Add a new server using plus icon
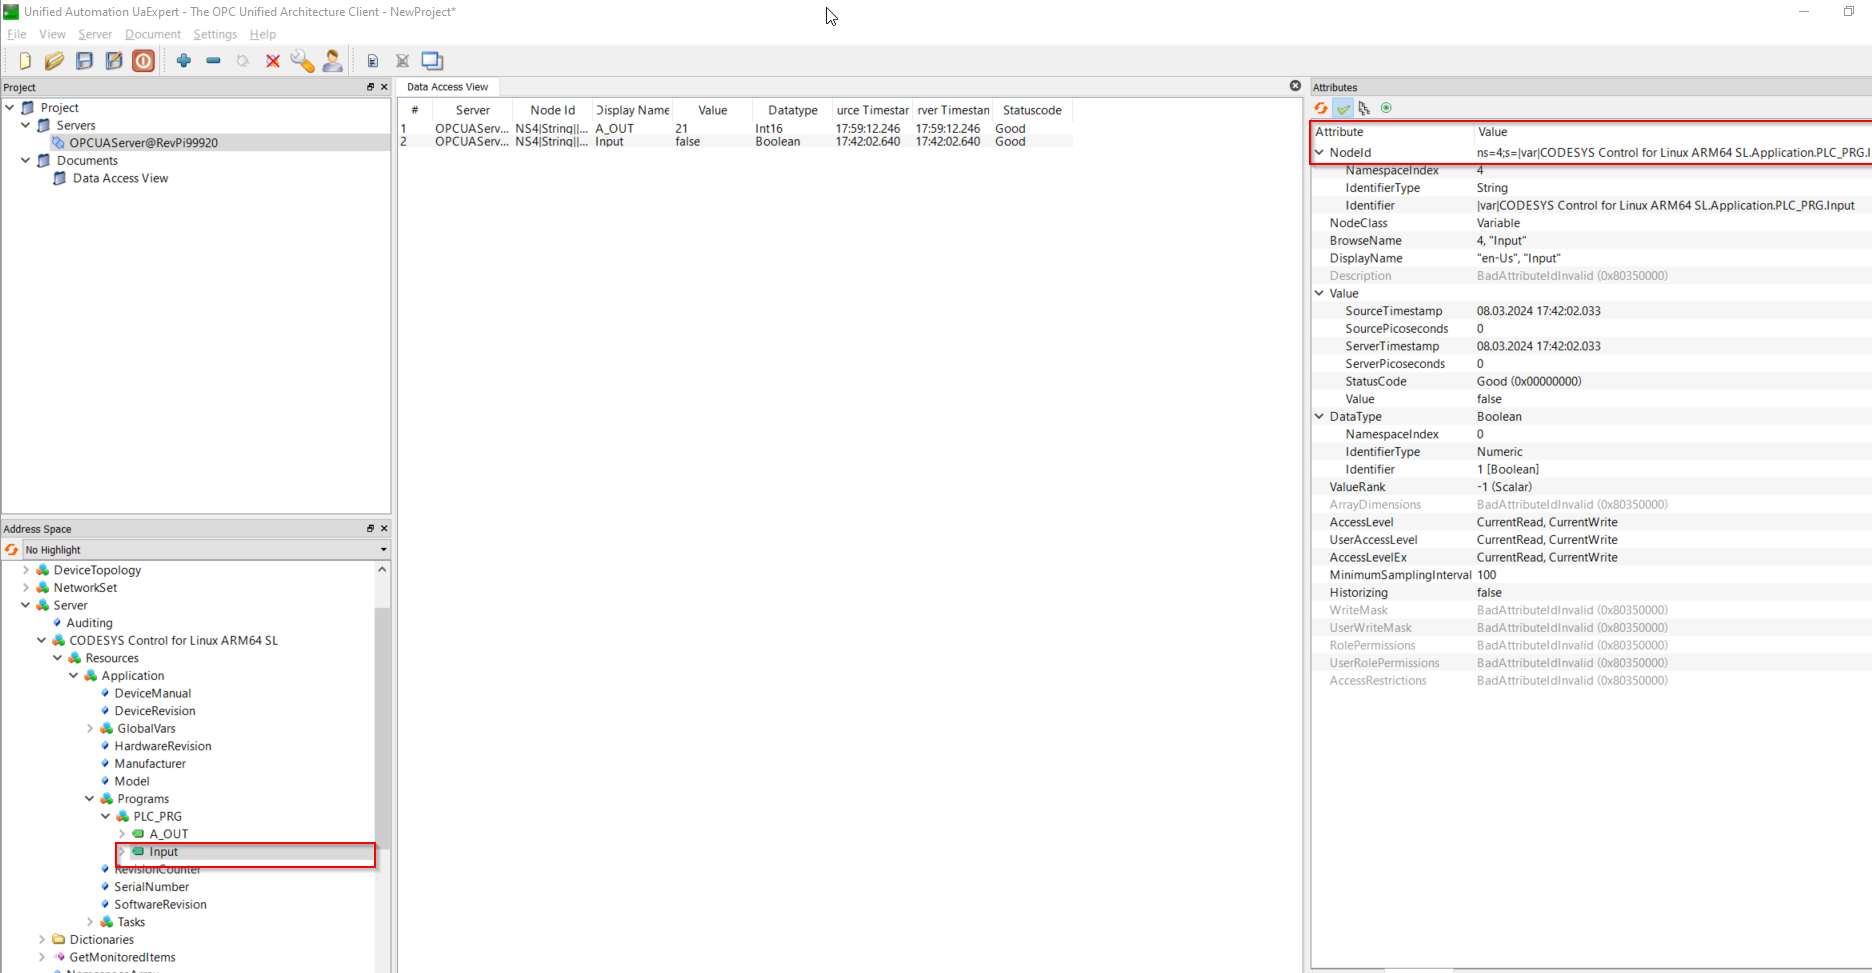 184,60
